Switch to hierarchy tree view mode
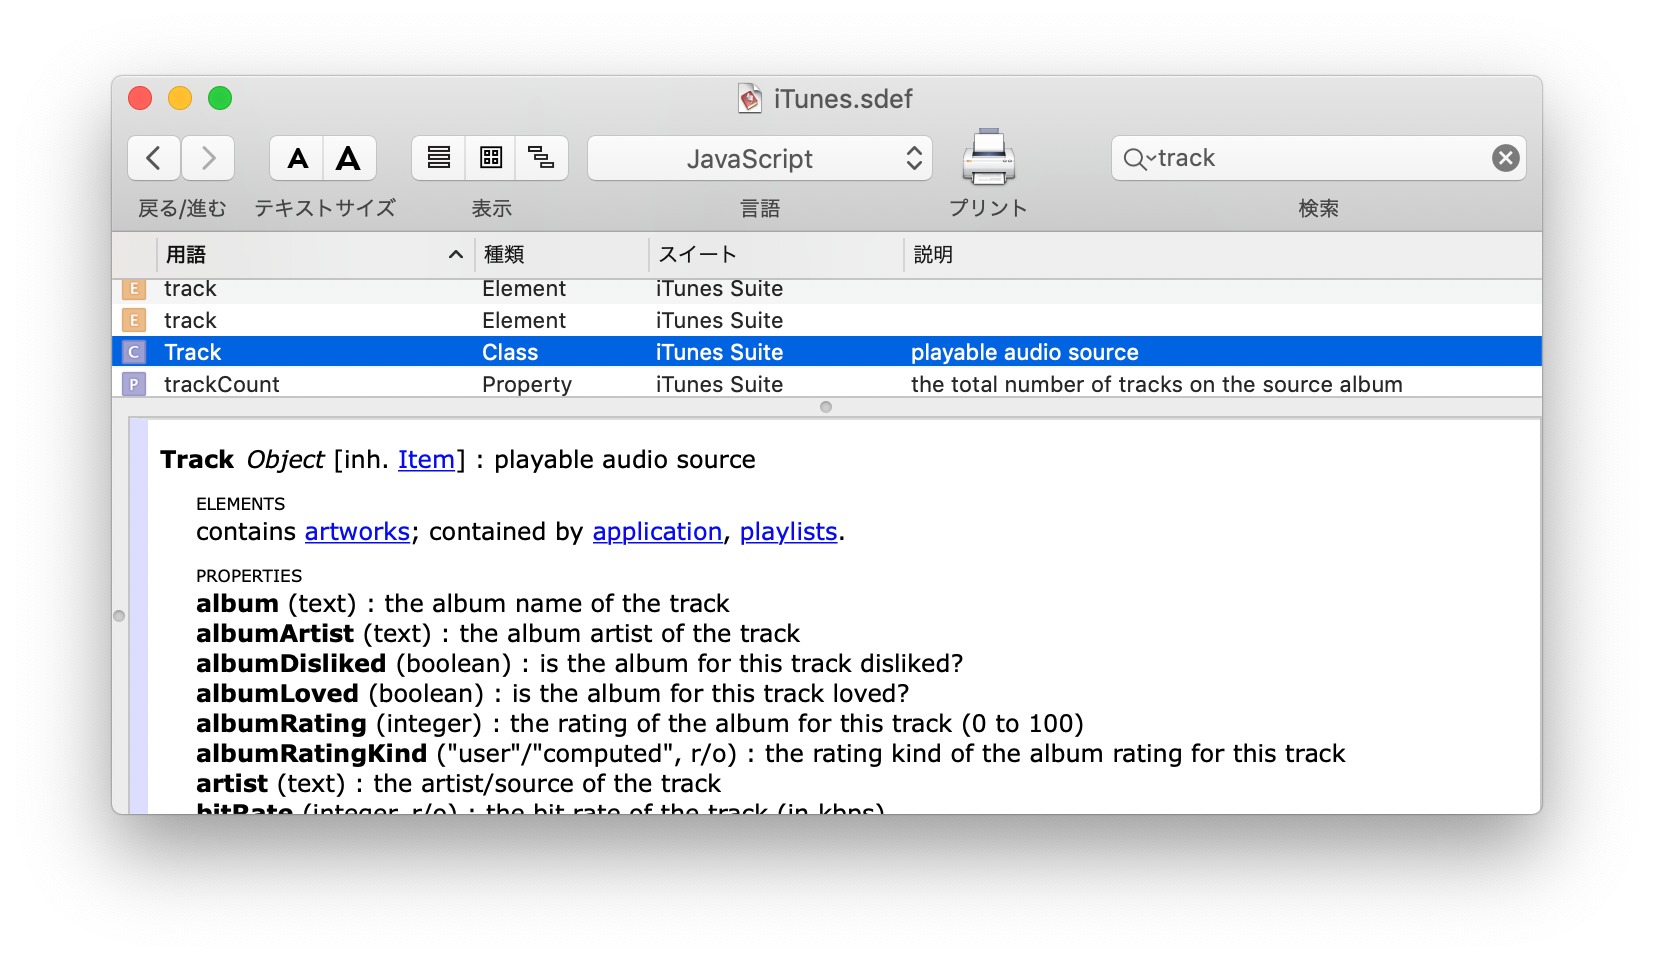Screen dimensions: 1654x962 click(542, 158)
